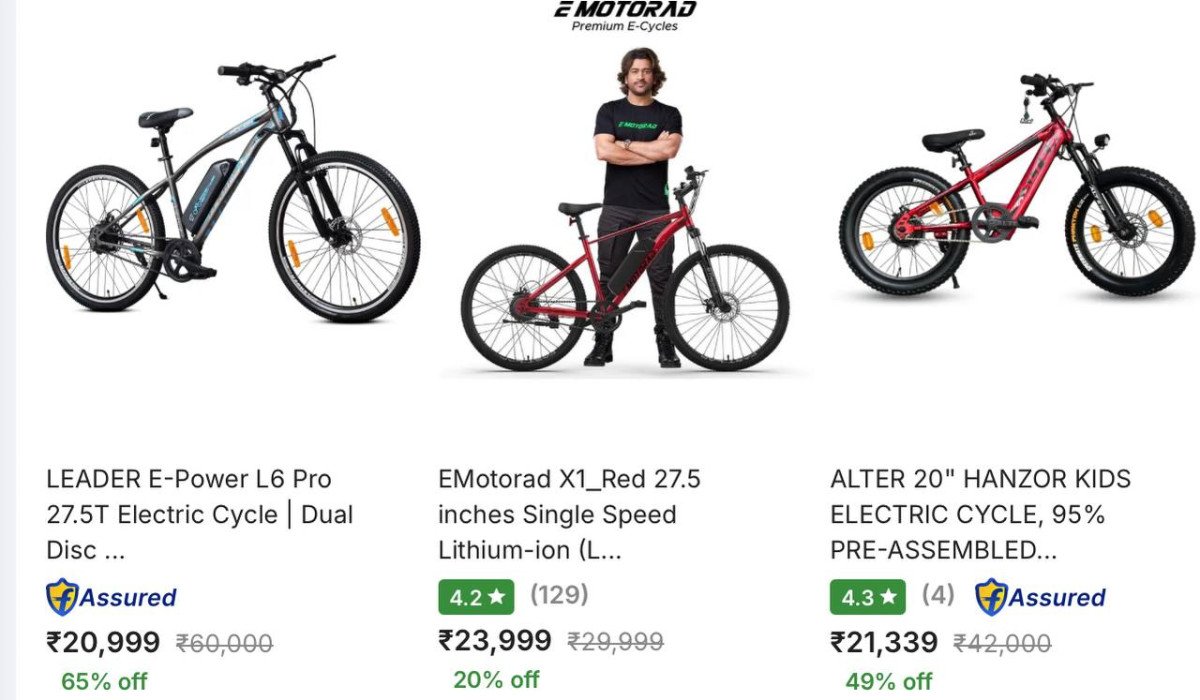Click the ₹23,999 price

coord(495,640)
